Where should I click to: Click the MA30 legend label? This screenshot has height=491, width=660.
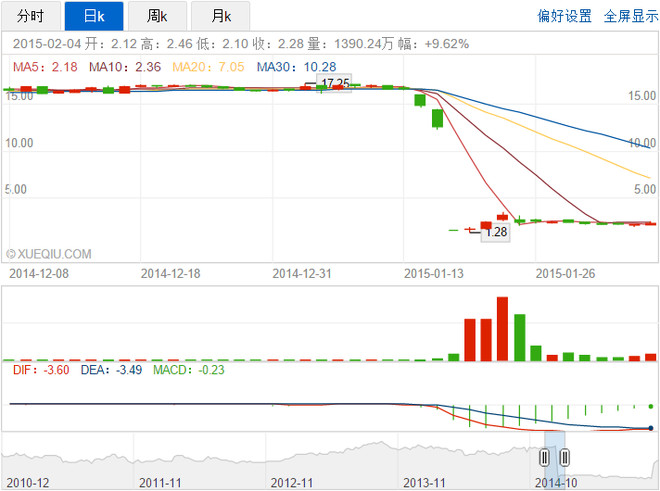tap(296, 67)
